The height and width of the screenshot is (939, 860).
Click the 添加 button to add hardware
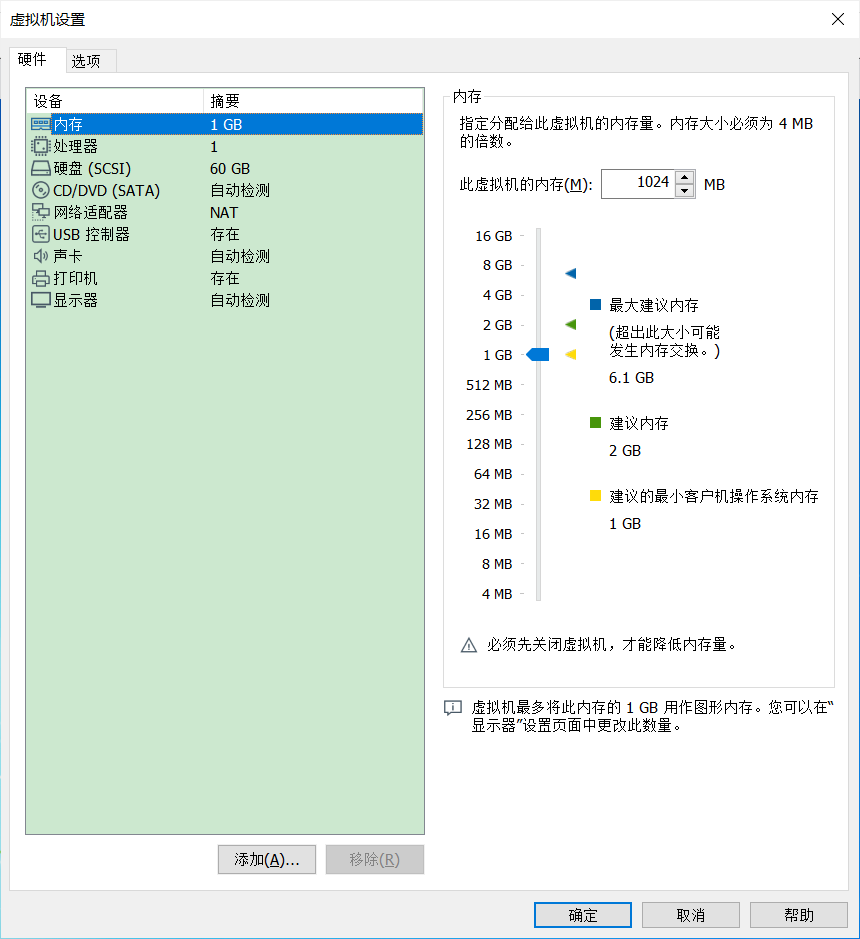(x=266, y=859)
